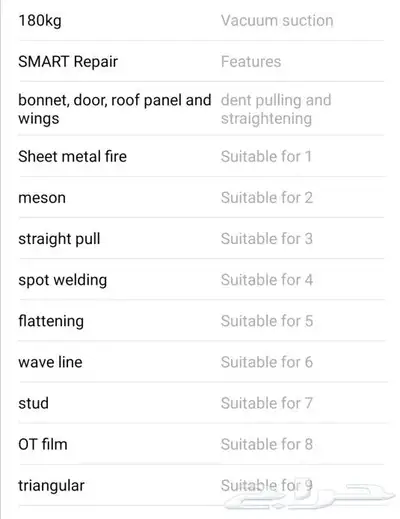
Task: Select the wave line value
Action: tap(50, 362)
